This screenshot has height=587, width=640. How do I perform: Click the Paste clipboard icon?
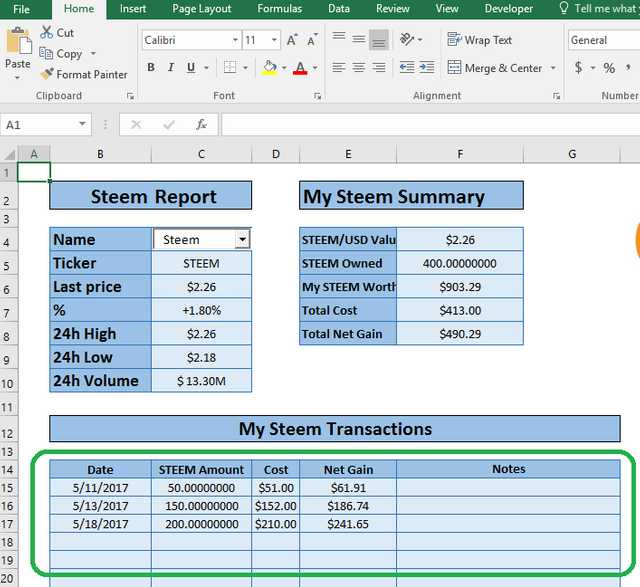pos(18,41)
